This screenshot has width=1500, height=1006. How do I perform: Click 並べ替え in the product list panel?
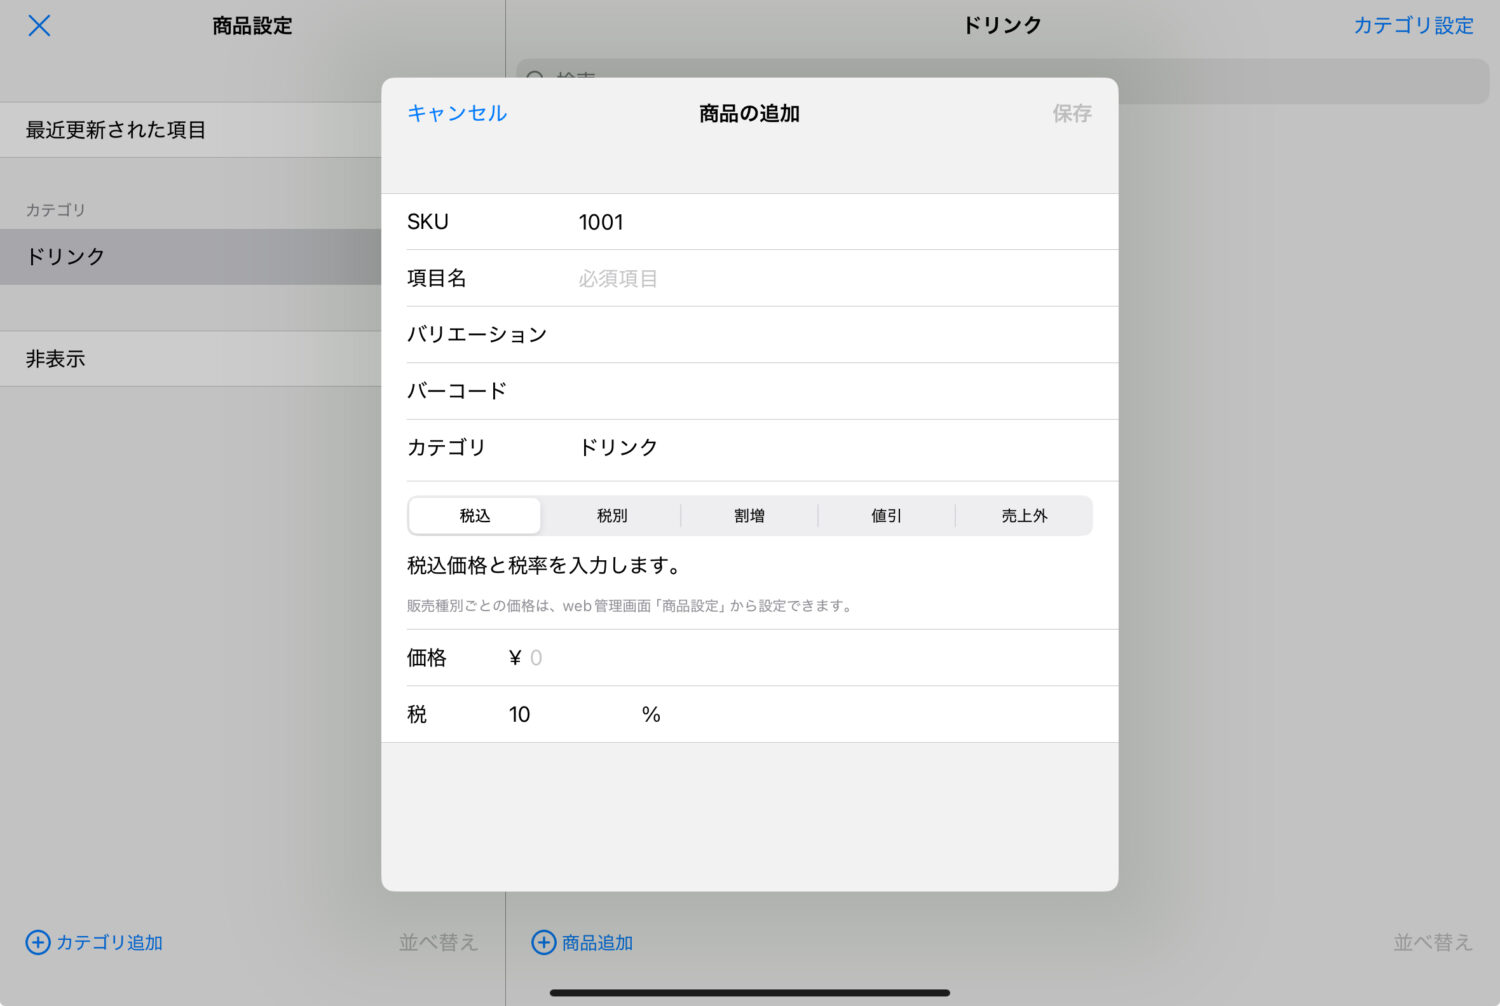[1433, 942]
